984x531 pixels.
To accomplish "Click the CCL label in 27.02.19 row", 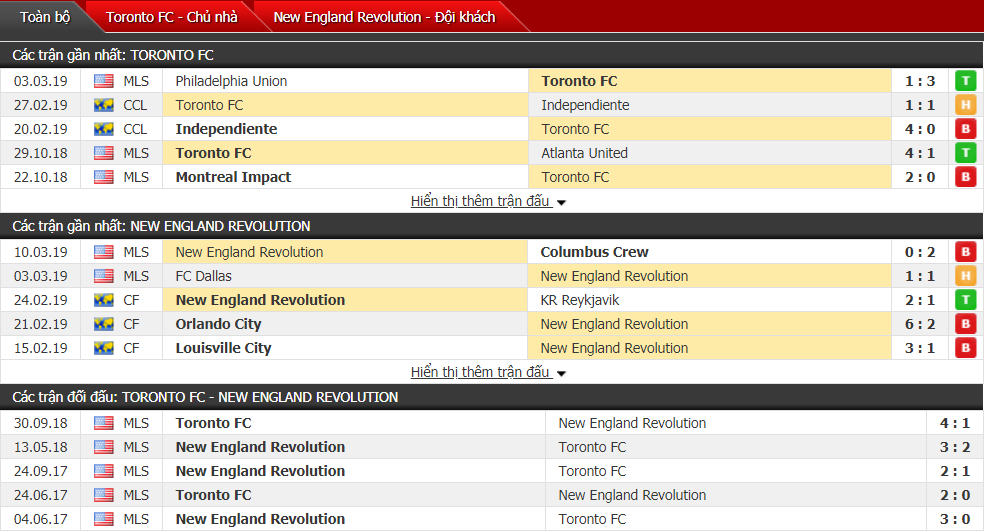I will 135,105.
